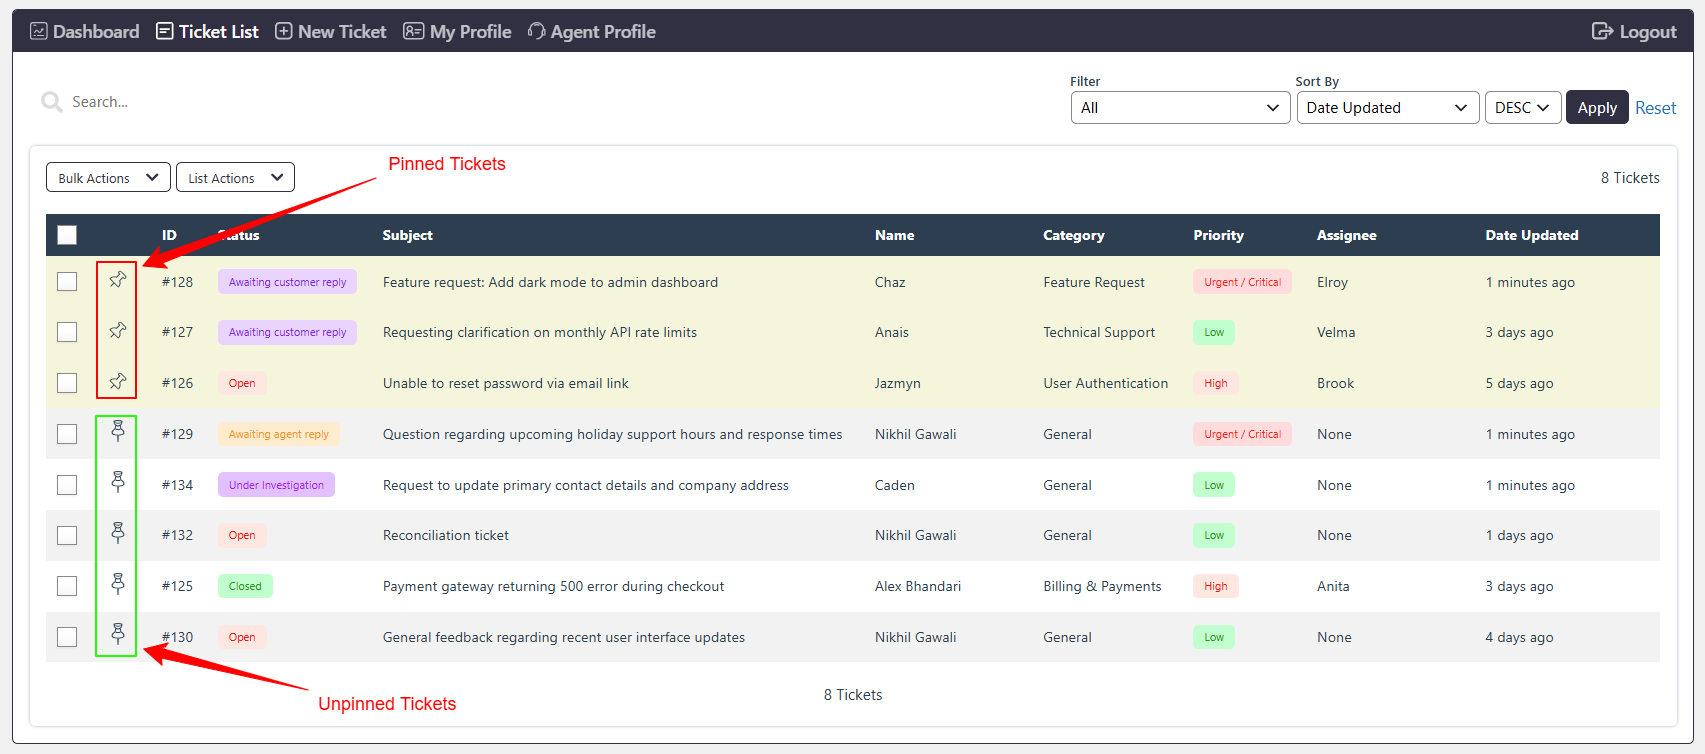Image resolution: width=1705 pixels, height=754 pixels.
Task: Click the search magnifier icon
Action: pyautogui.click(x=51, y=102)
